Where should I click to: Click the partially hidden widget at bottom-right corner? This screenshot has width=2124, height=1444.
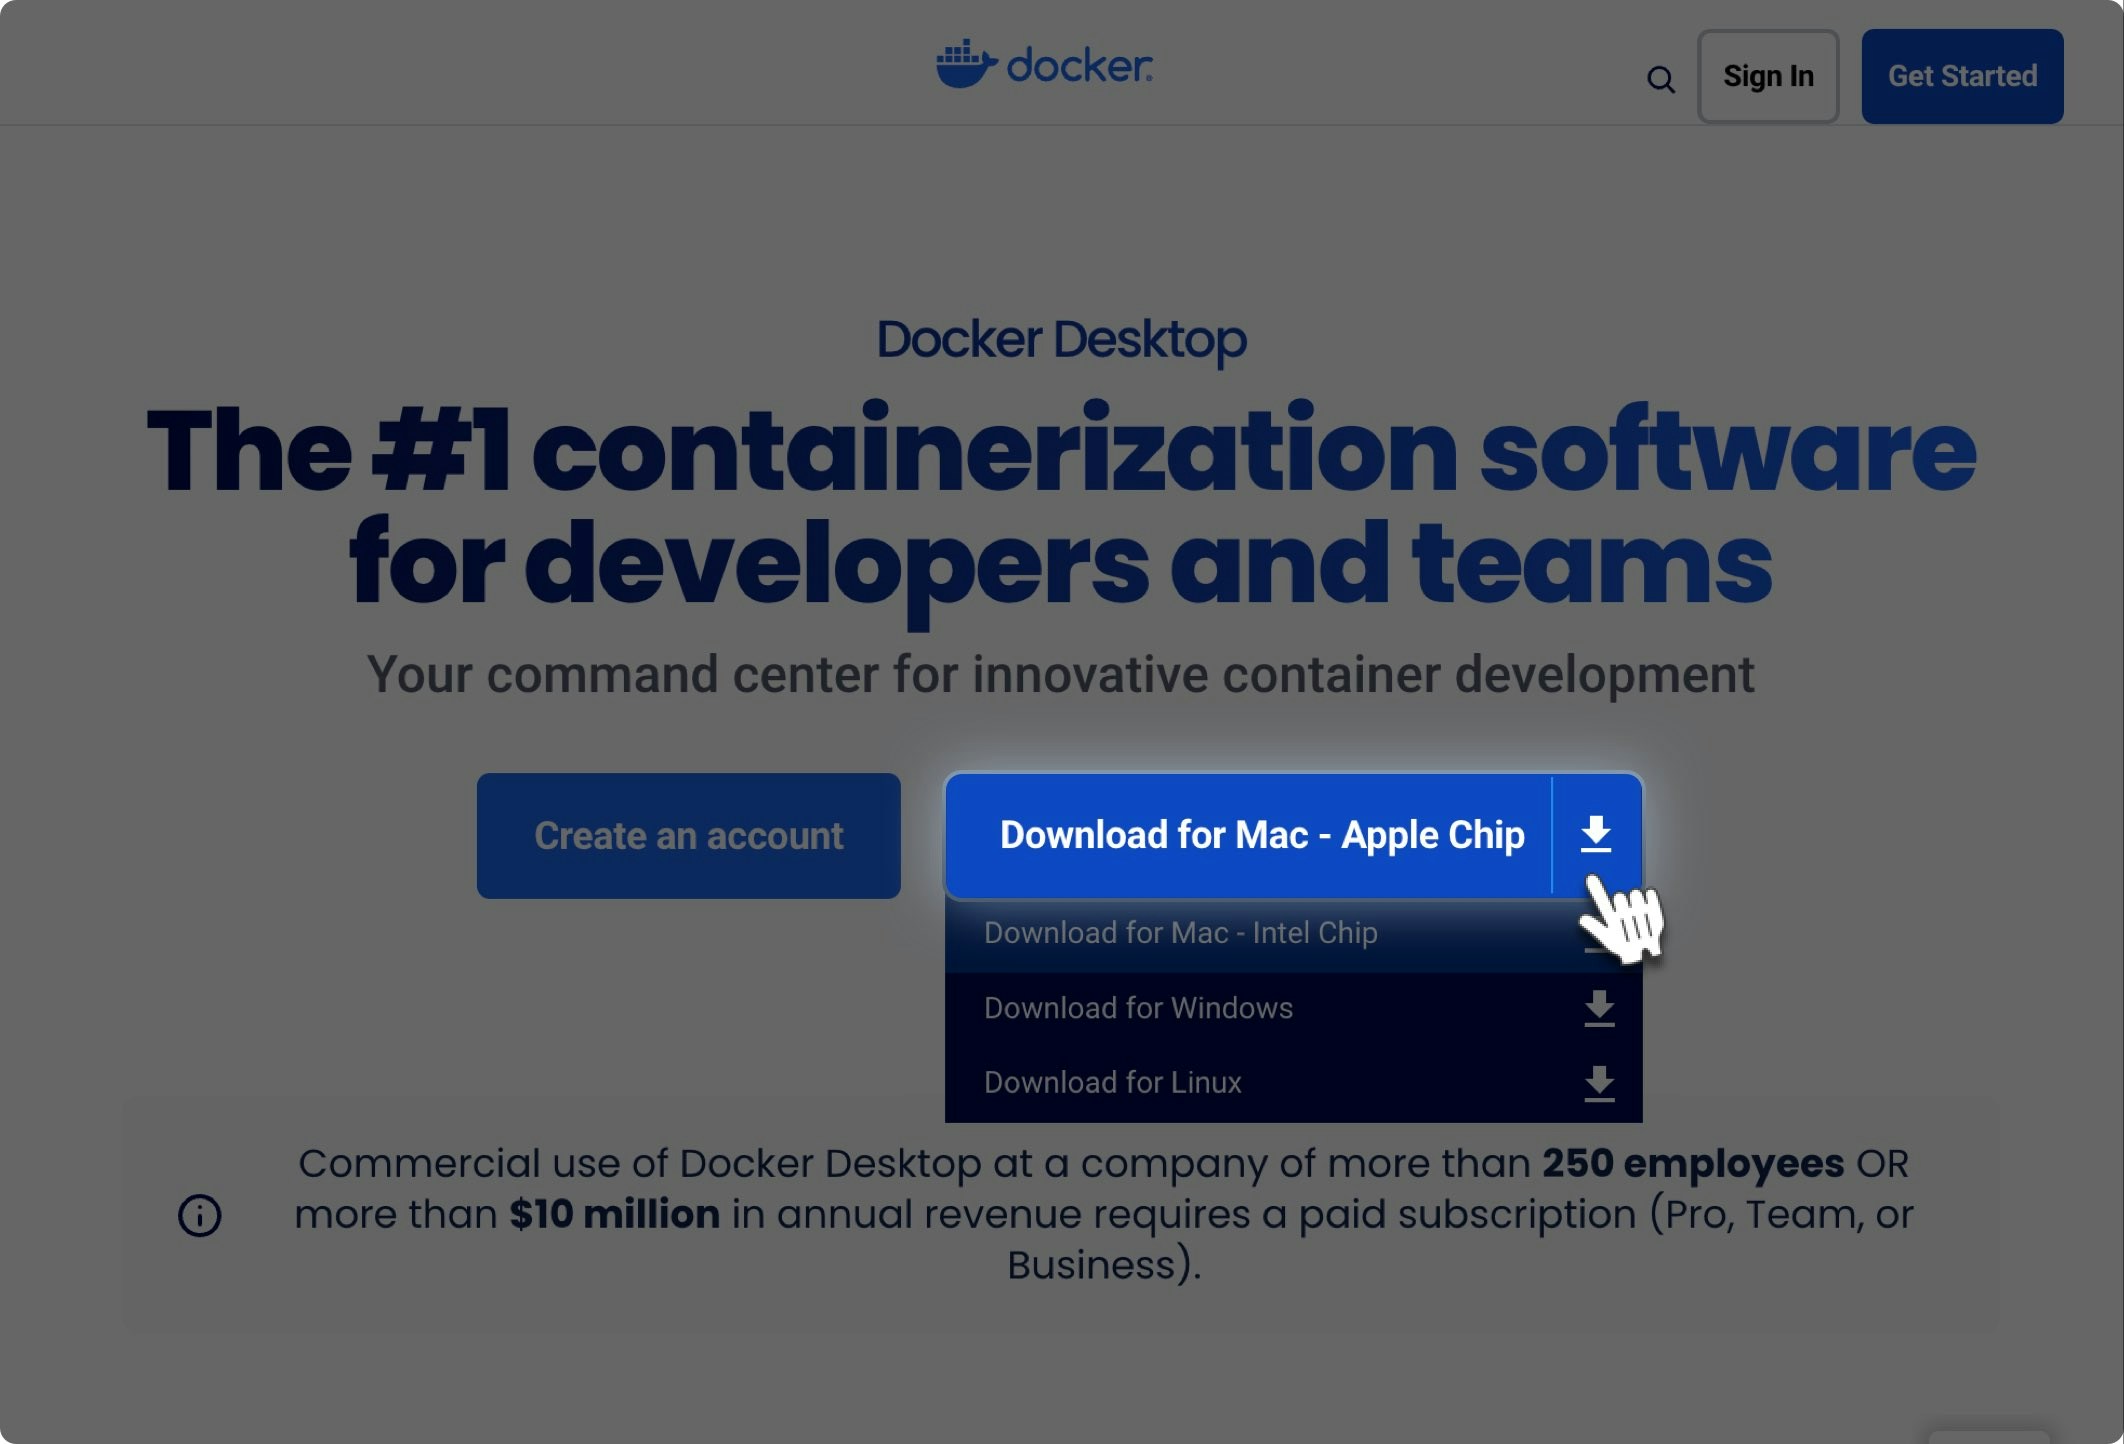(1988, 1436)
